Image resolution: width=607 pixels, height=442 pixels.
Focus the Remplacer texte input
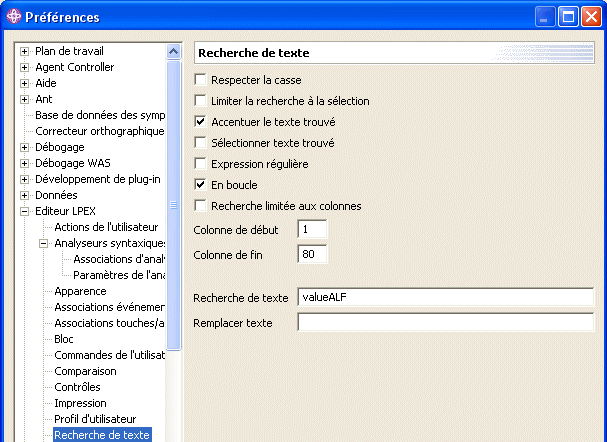pyautogui.click(x=446, y=322)
